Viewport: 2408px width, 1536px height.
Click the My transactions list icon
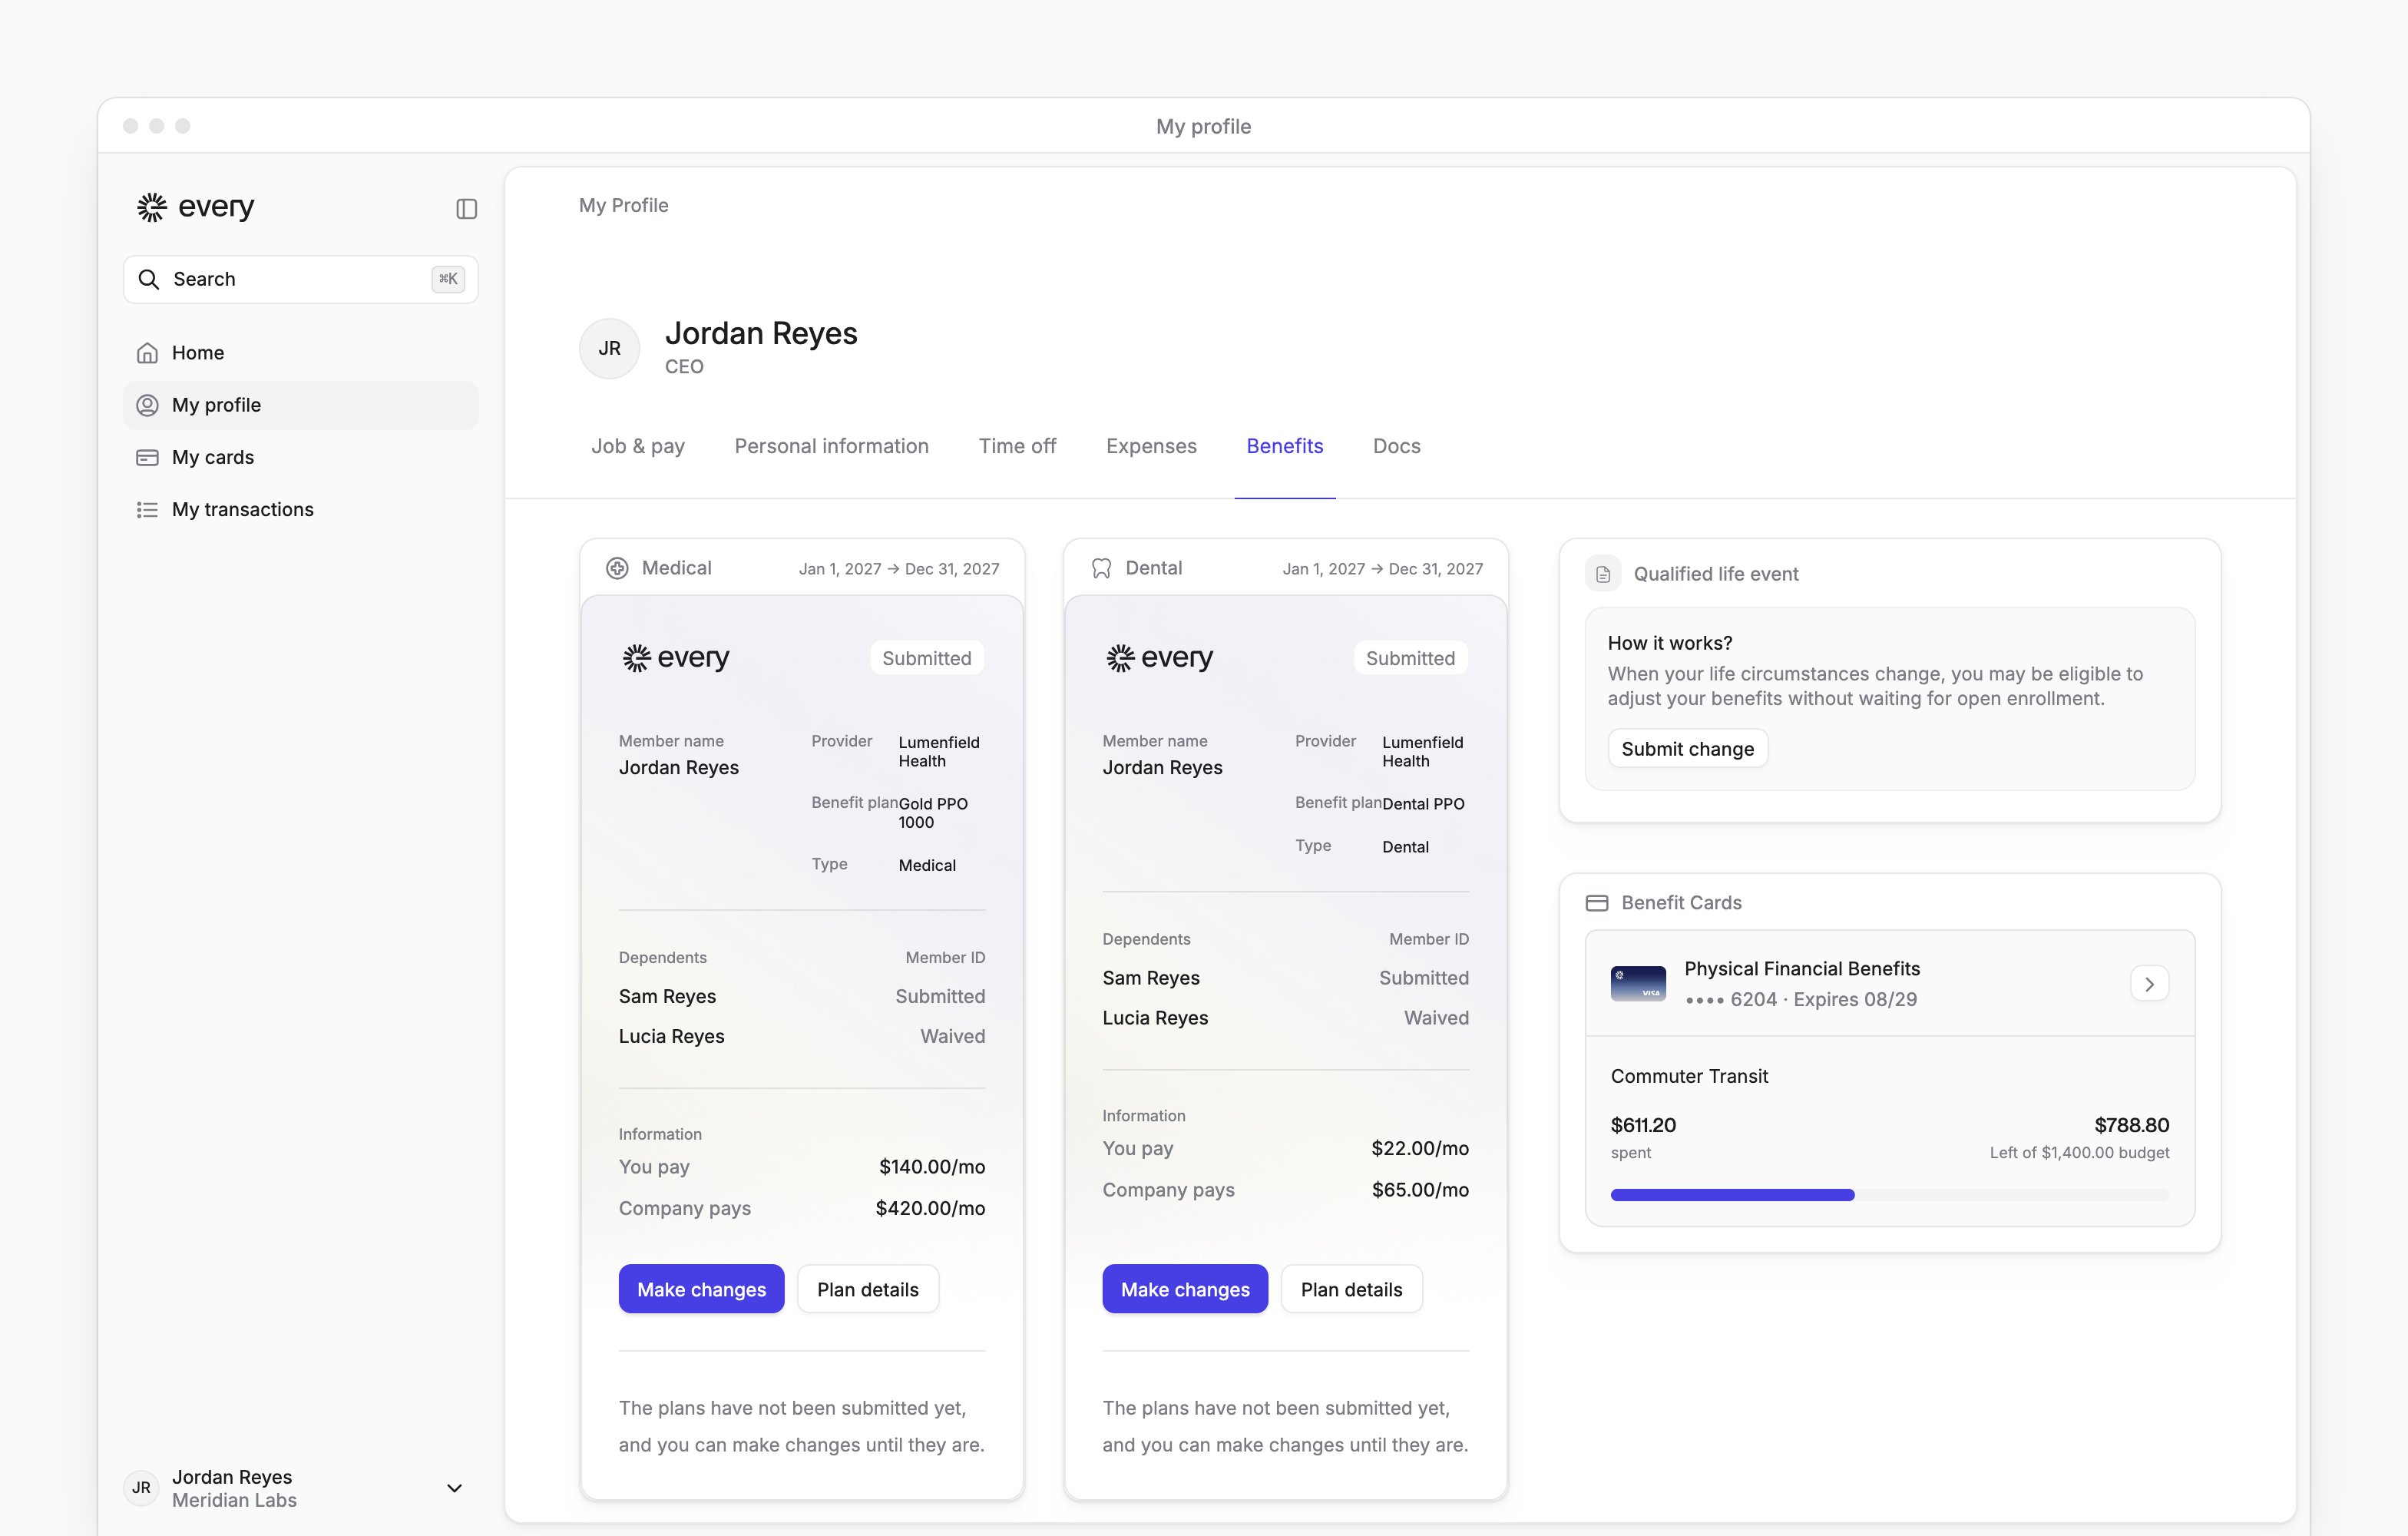point(147,510)
